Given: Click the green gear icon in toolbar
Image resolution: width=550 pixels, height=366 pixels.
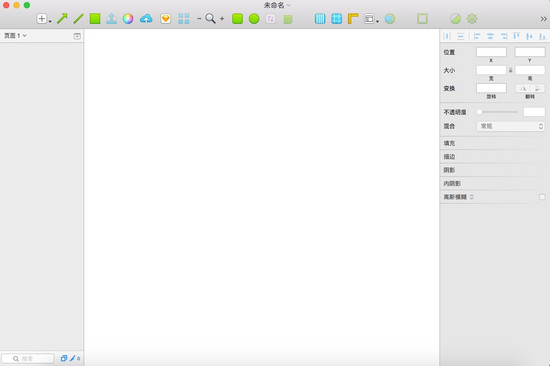Looking at the screenshot, I should [472, 19].
